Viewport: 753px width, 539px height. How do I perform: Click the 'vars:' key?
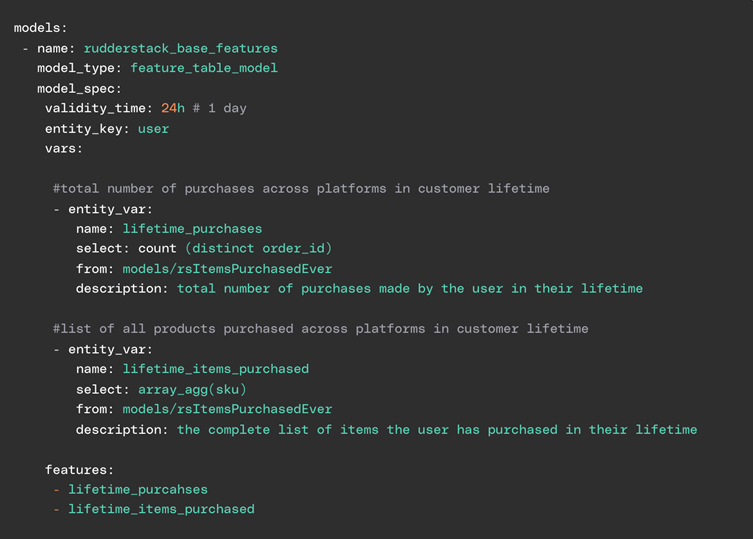64,148
